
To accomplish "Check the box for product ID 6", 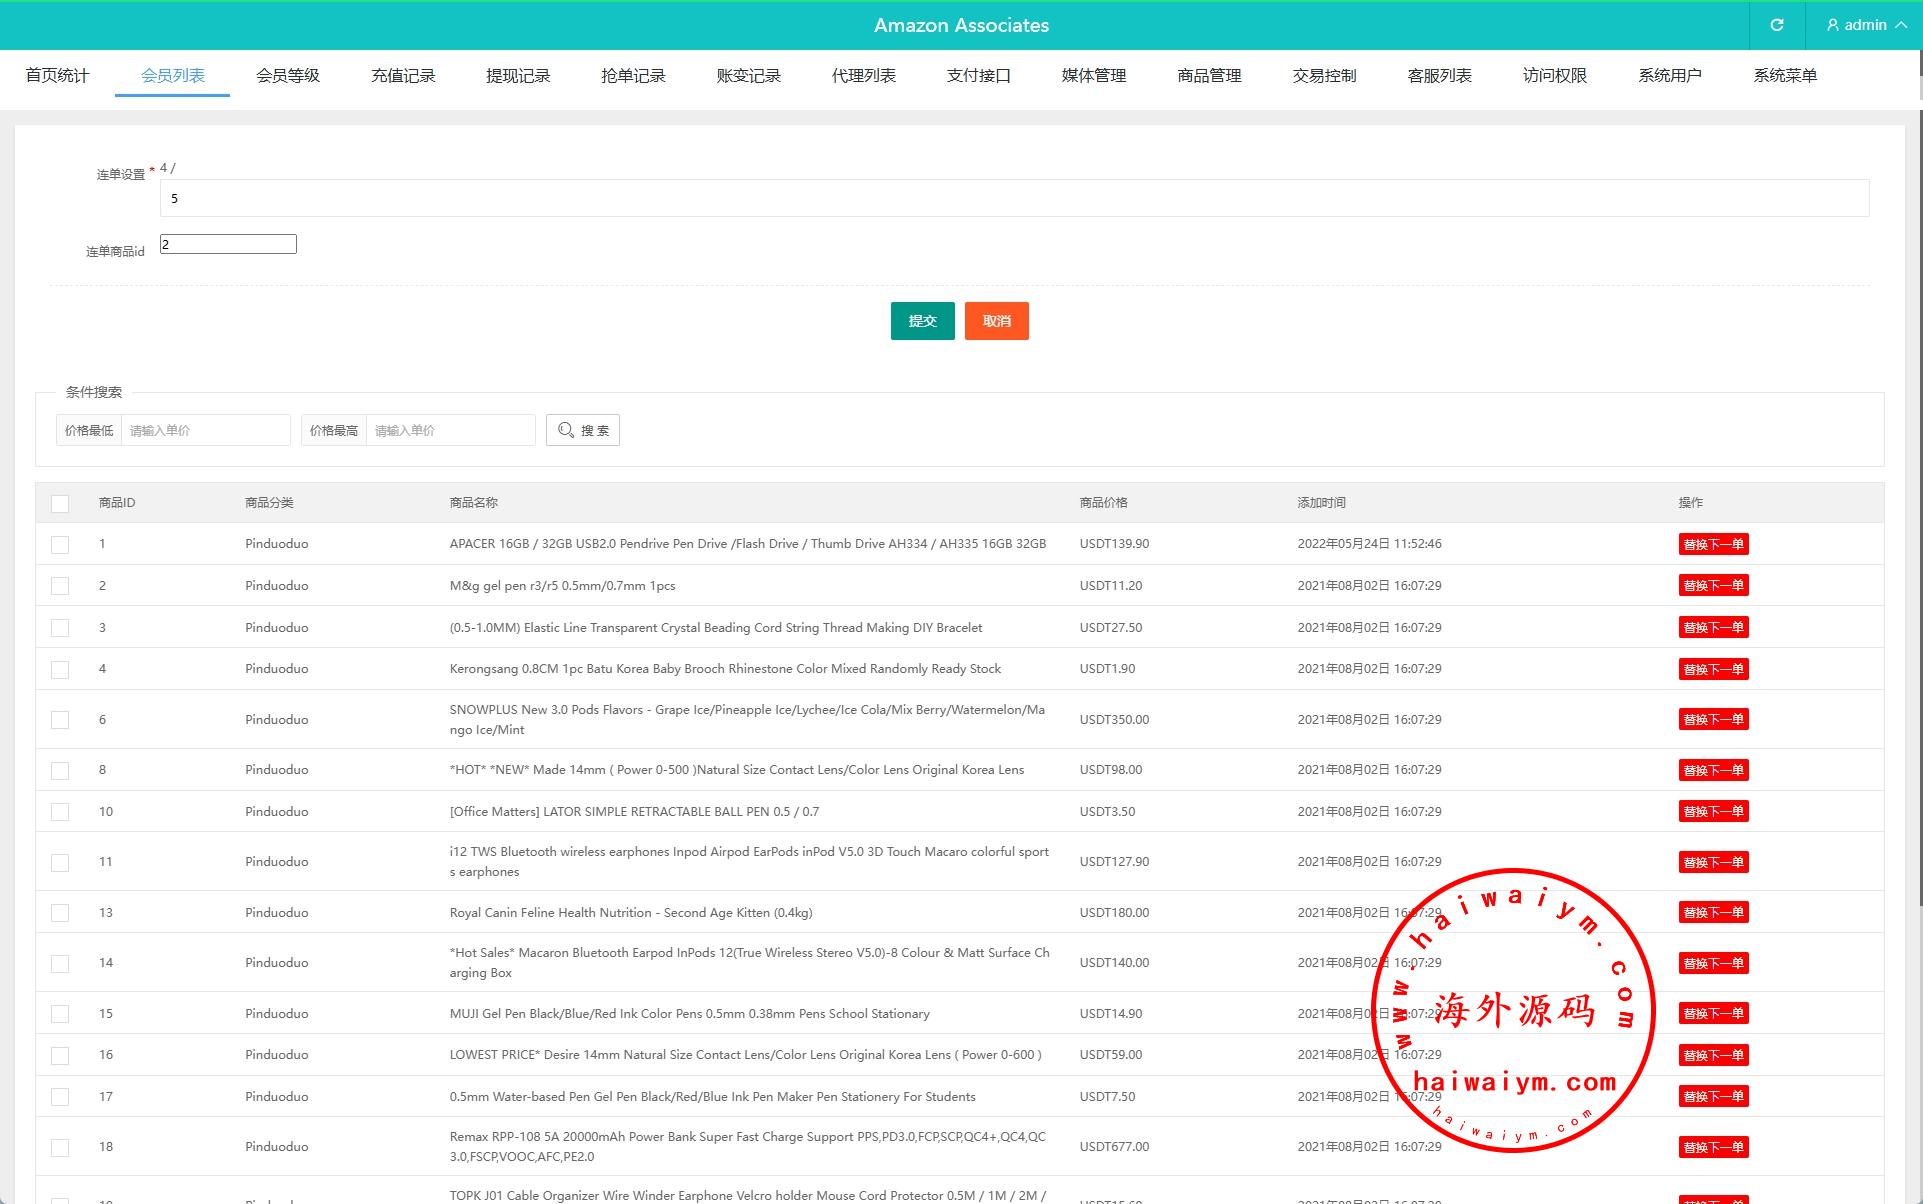I will [60, 720].
